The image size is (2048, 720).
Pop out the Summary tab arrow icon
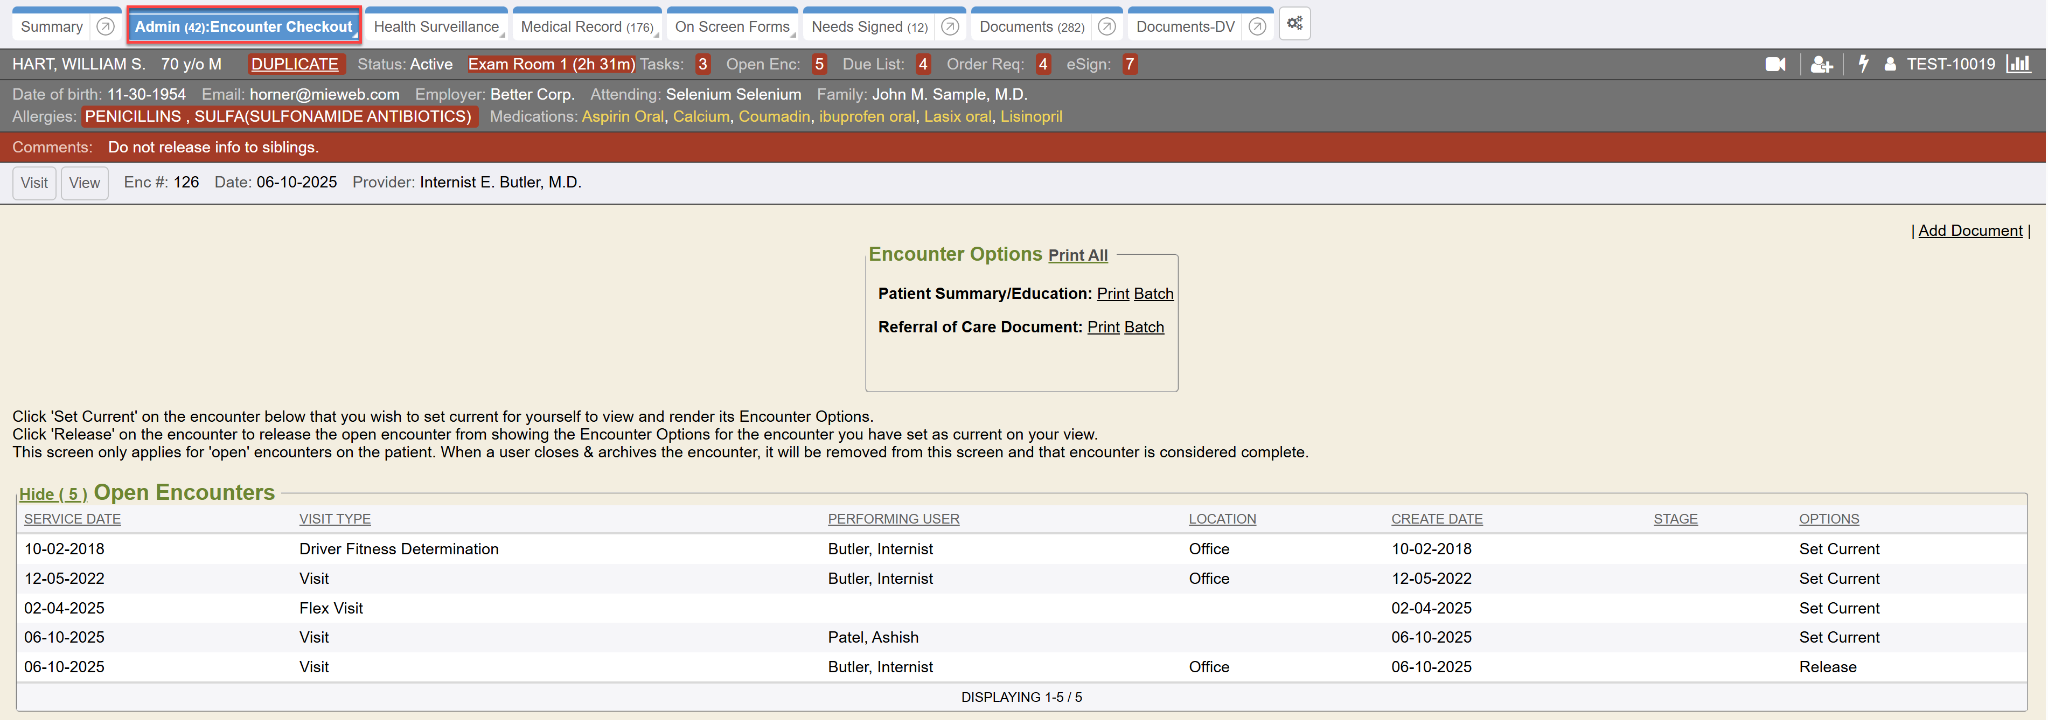coord(105,27)
